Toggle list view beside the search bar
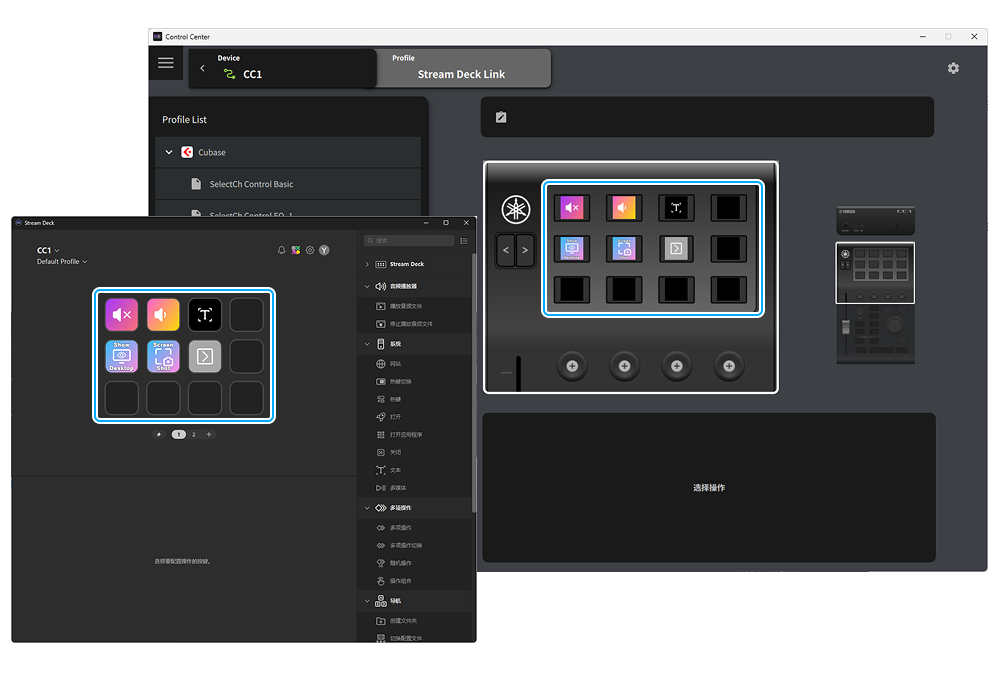 [463, 240]
